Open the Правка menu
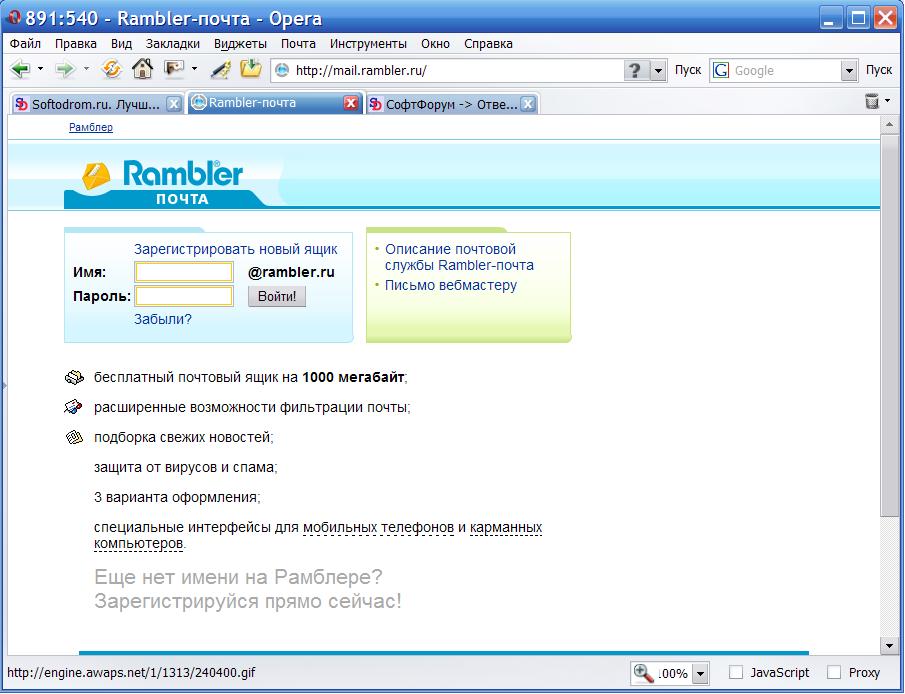905x694 pixels. (x=76, y=44)
